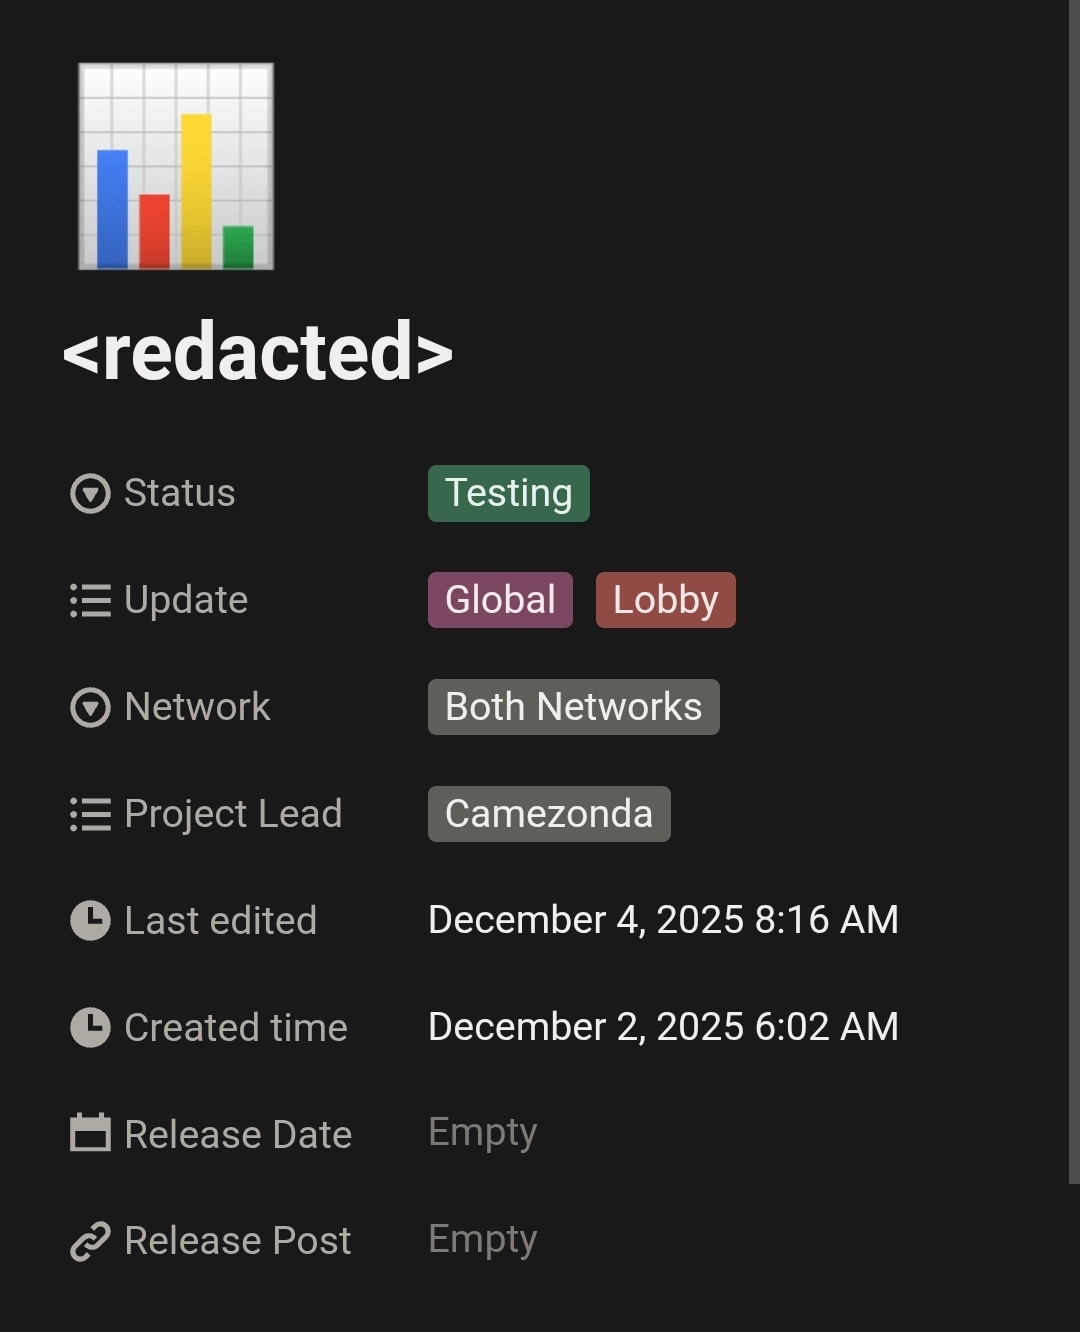
Task: Open the Status property label menu
Action: [179, 493]
